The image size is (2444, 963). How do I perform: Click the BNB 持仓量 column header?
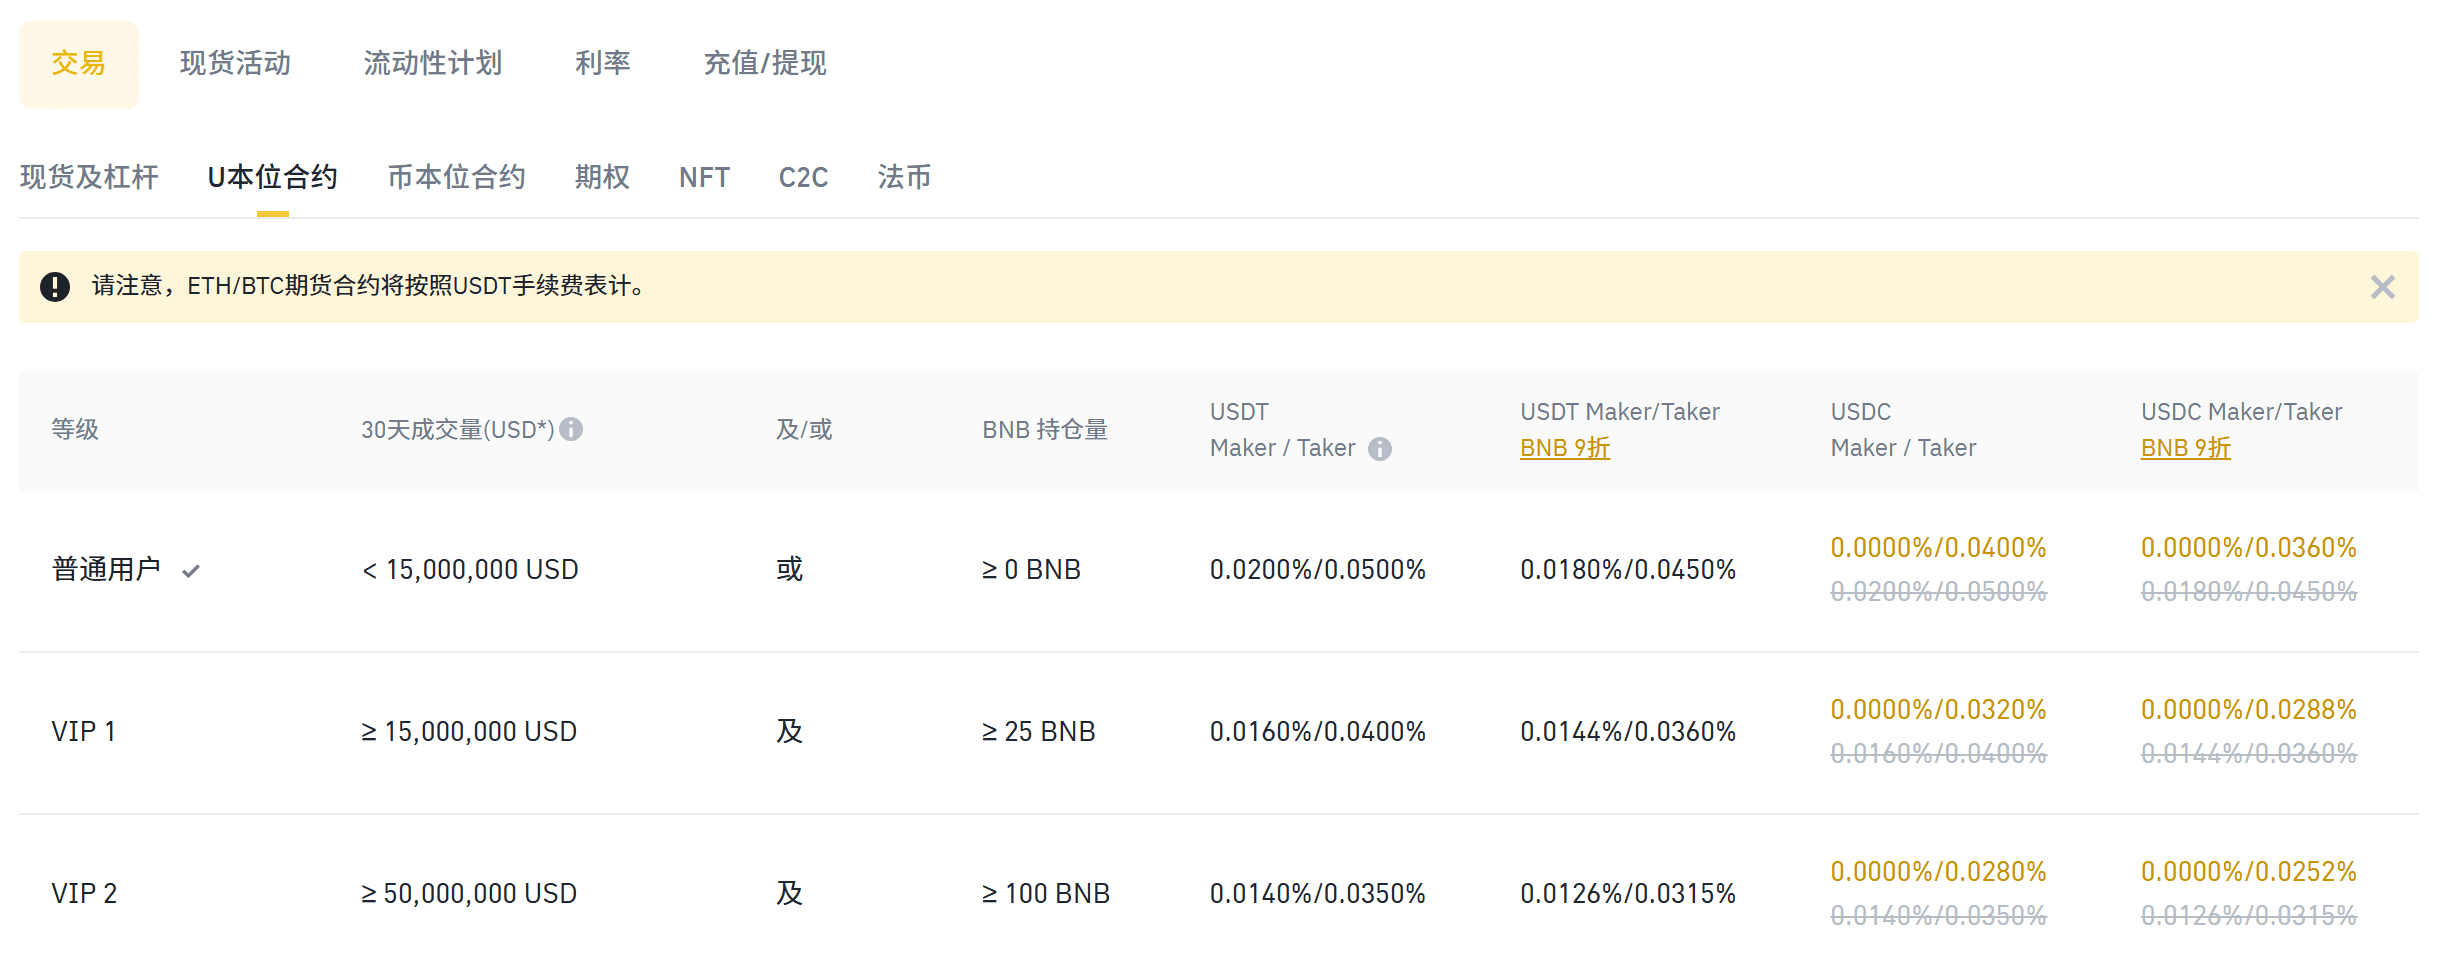1045,430
